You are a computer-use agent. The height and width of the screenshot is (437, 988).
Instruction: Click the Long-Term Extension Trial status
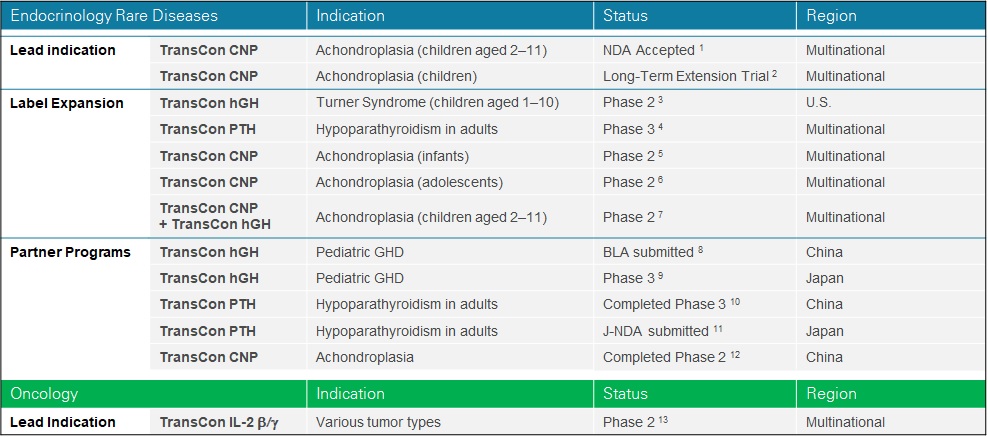[690, 77]
